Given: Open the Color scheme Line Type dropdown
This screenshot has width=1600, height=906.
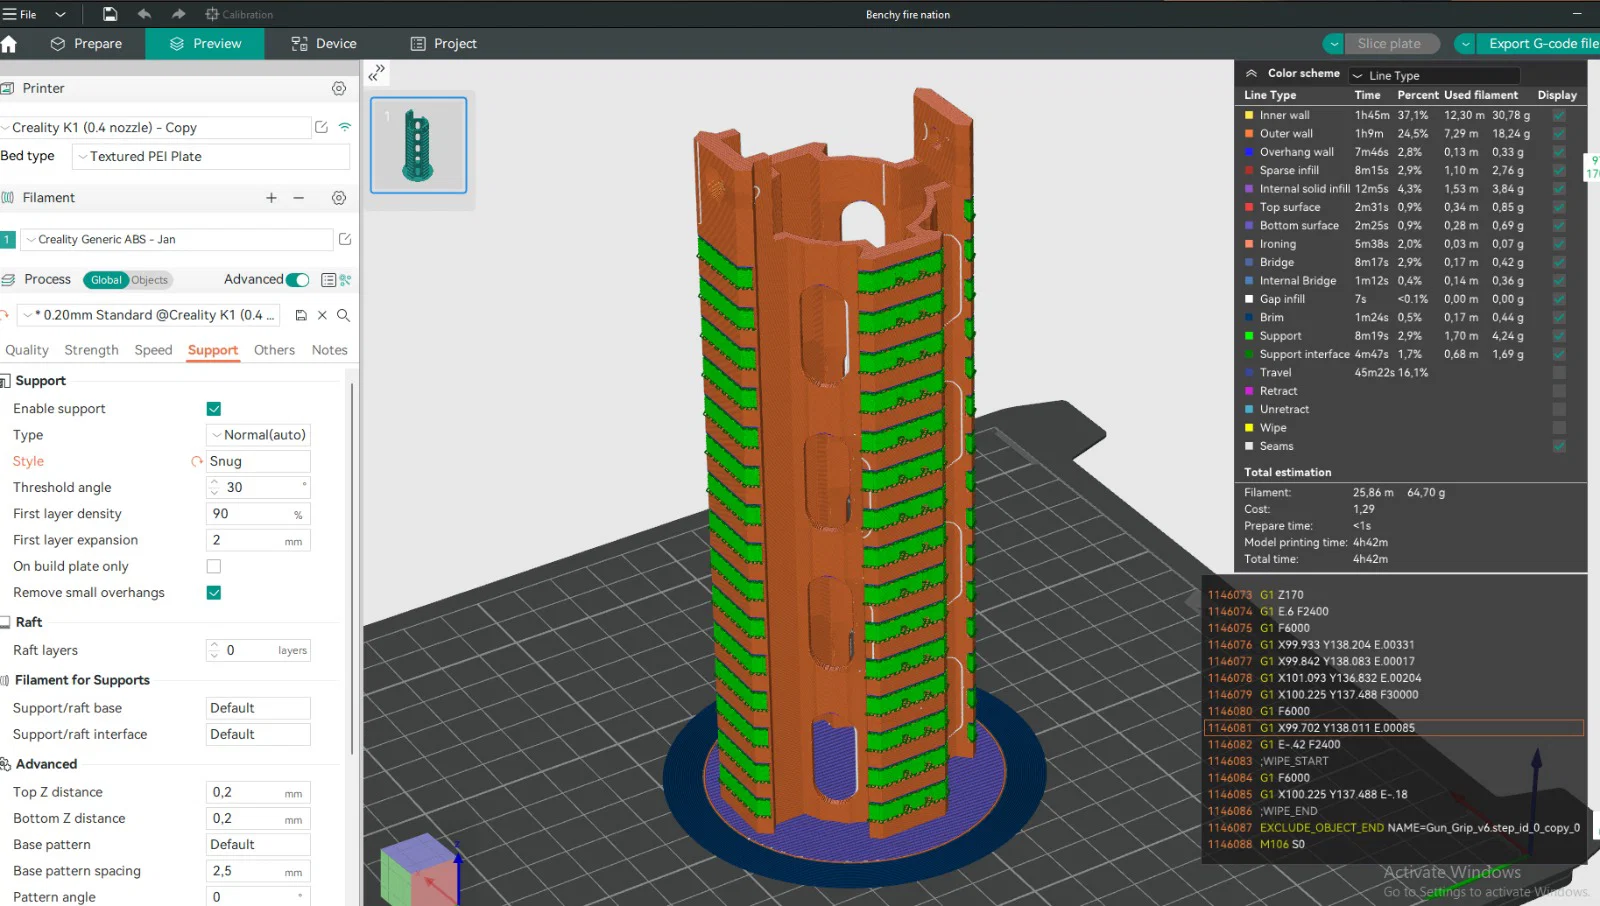Looking at the screenshot, I should tap(1434, 76).
